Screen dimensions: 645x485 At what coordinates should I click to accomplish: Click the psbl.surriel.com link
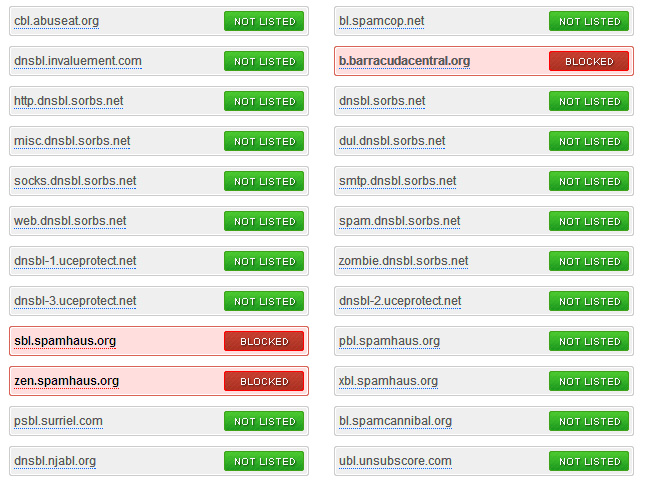coord(58,421)
